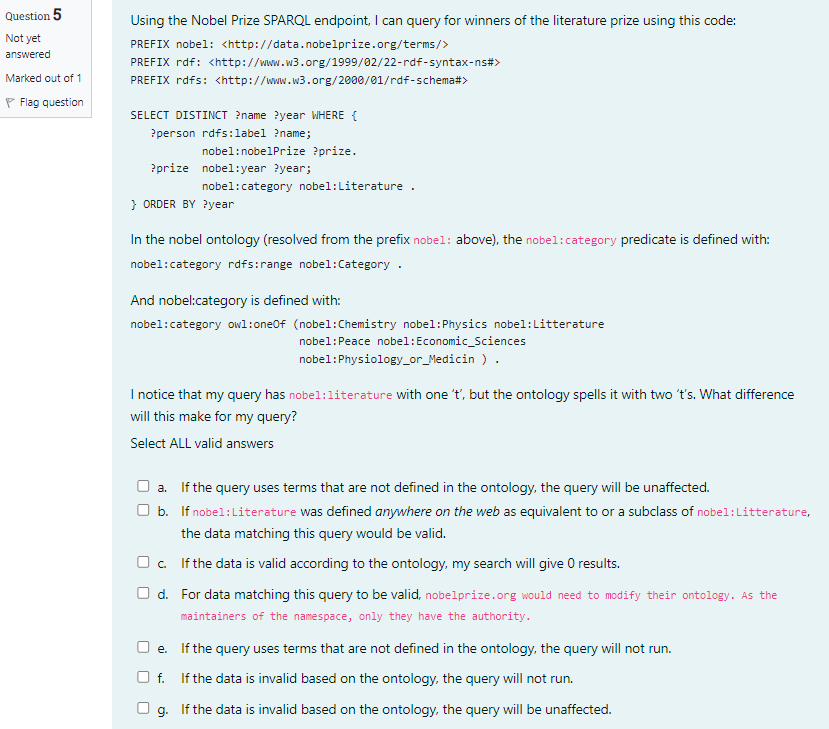Click the 'PREFIX rdfs:' code line
Viewport: 829px width, 729px height.
coord(299,80)
